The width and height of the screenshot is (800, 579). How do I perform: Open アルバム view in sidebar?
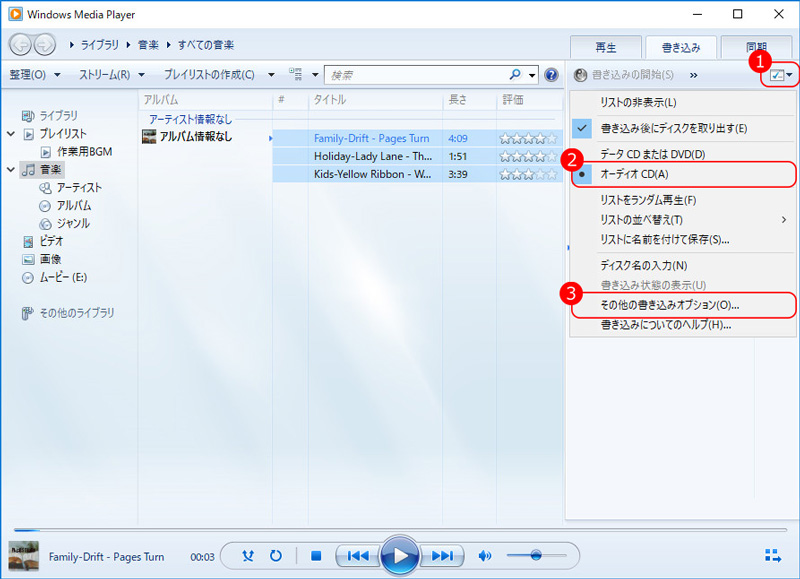tap(65, 206)
